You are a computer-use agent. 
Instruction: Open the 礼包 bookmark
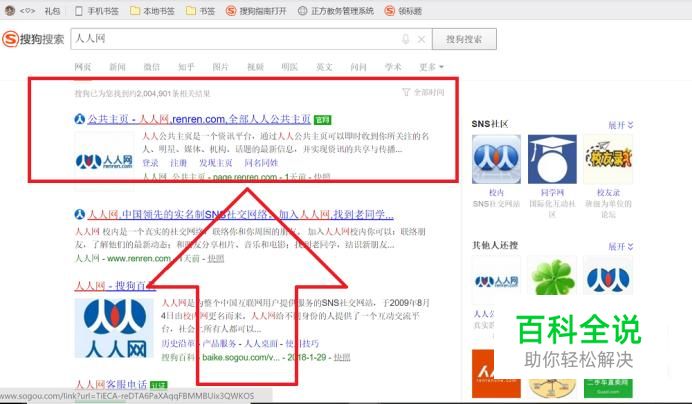[x=52, y=11]
